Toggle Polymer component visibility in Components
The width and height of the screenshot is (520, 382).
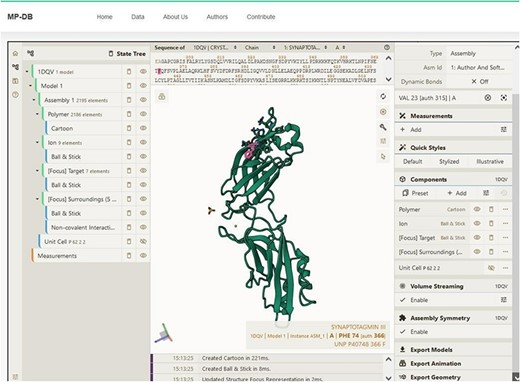click(x=477, y=209)
